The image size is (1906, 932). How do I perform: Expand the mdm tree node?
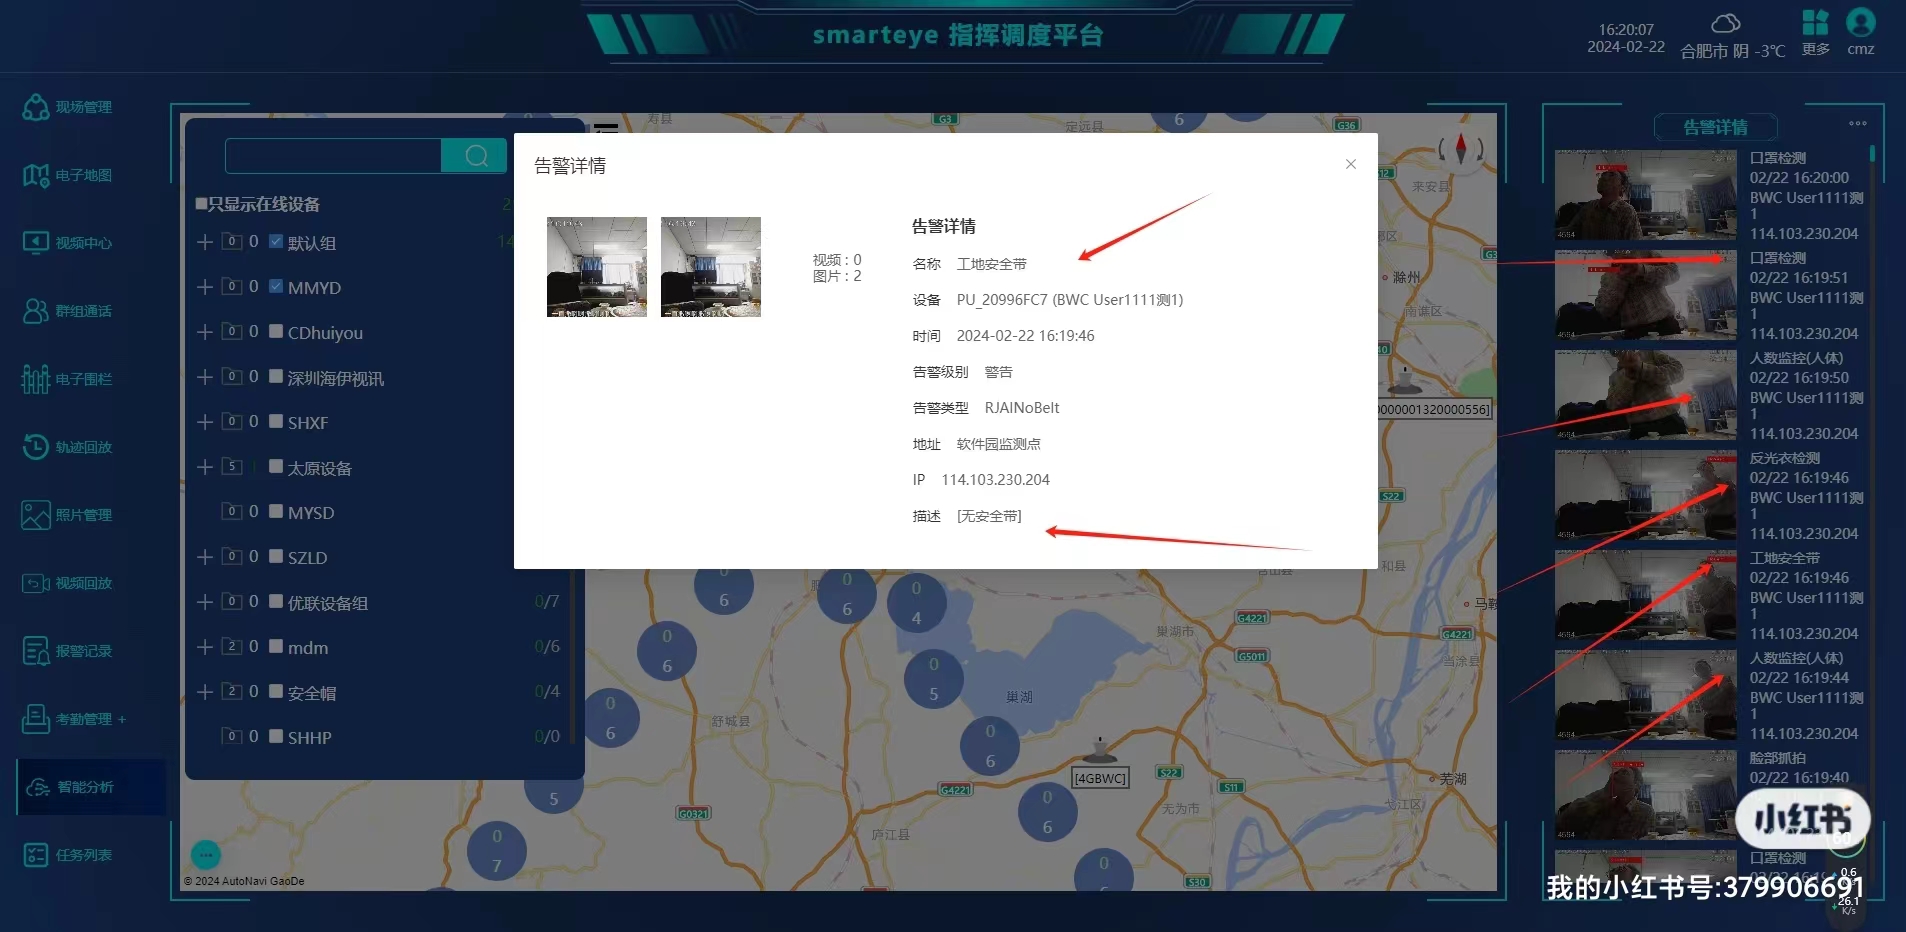coord(204,647)
